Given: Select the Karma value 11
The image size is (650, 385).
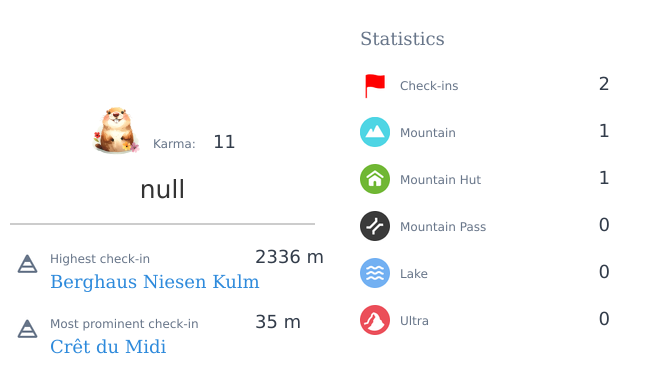Looking at the screenshot, I should pos(224,142).
